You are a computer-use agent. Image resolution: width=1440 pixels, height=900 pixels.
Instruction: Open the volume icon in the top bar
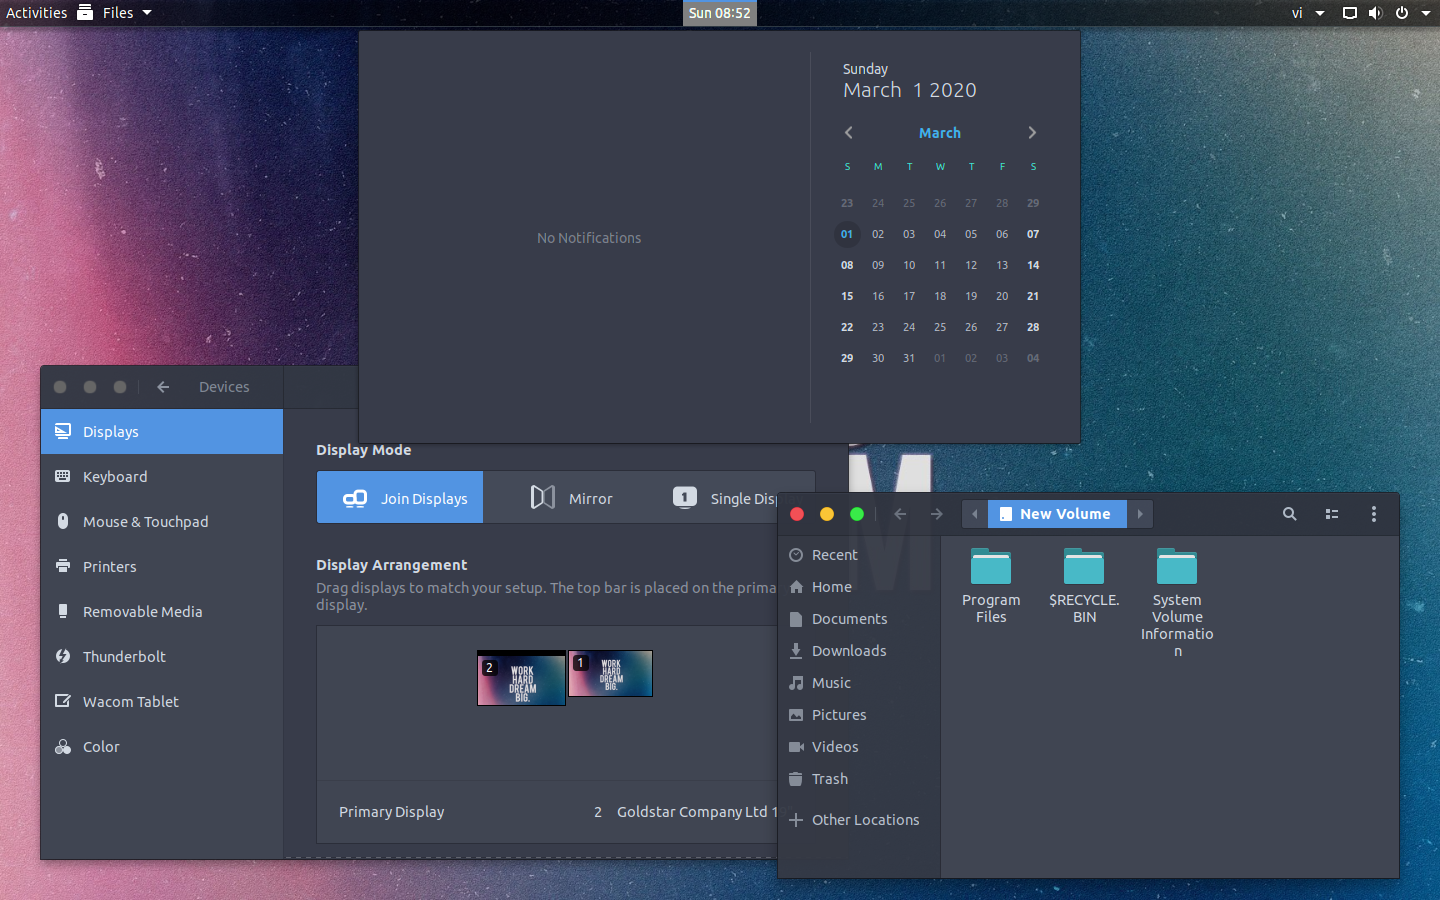click(1375, 13)
